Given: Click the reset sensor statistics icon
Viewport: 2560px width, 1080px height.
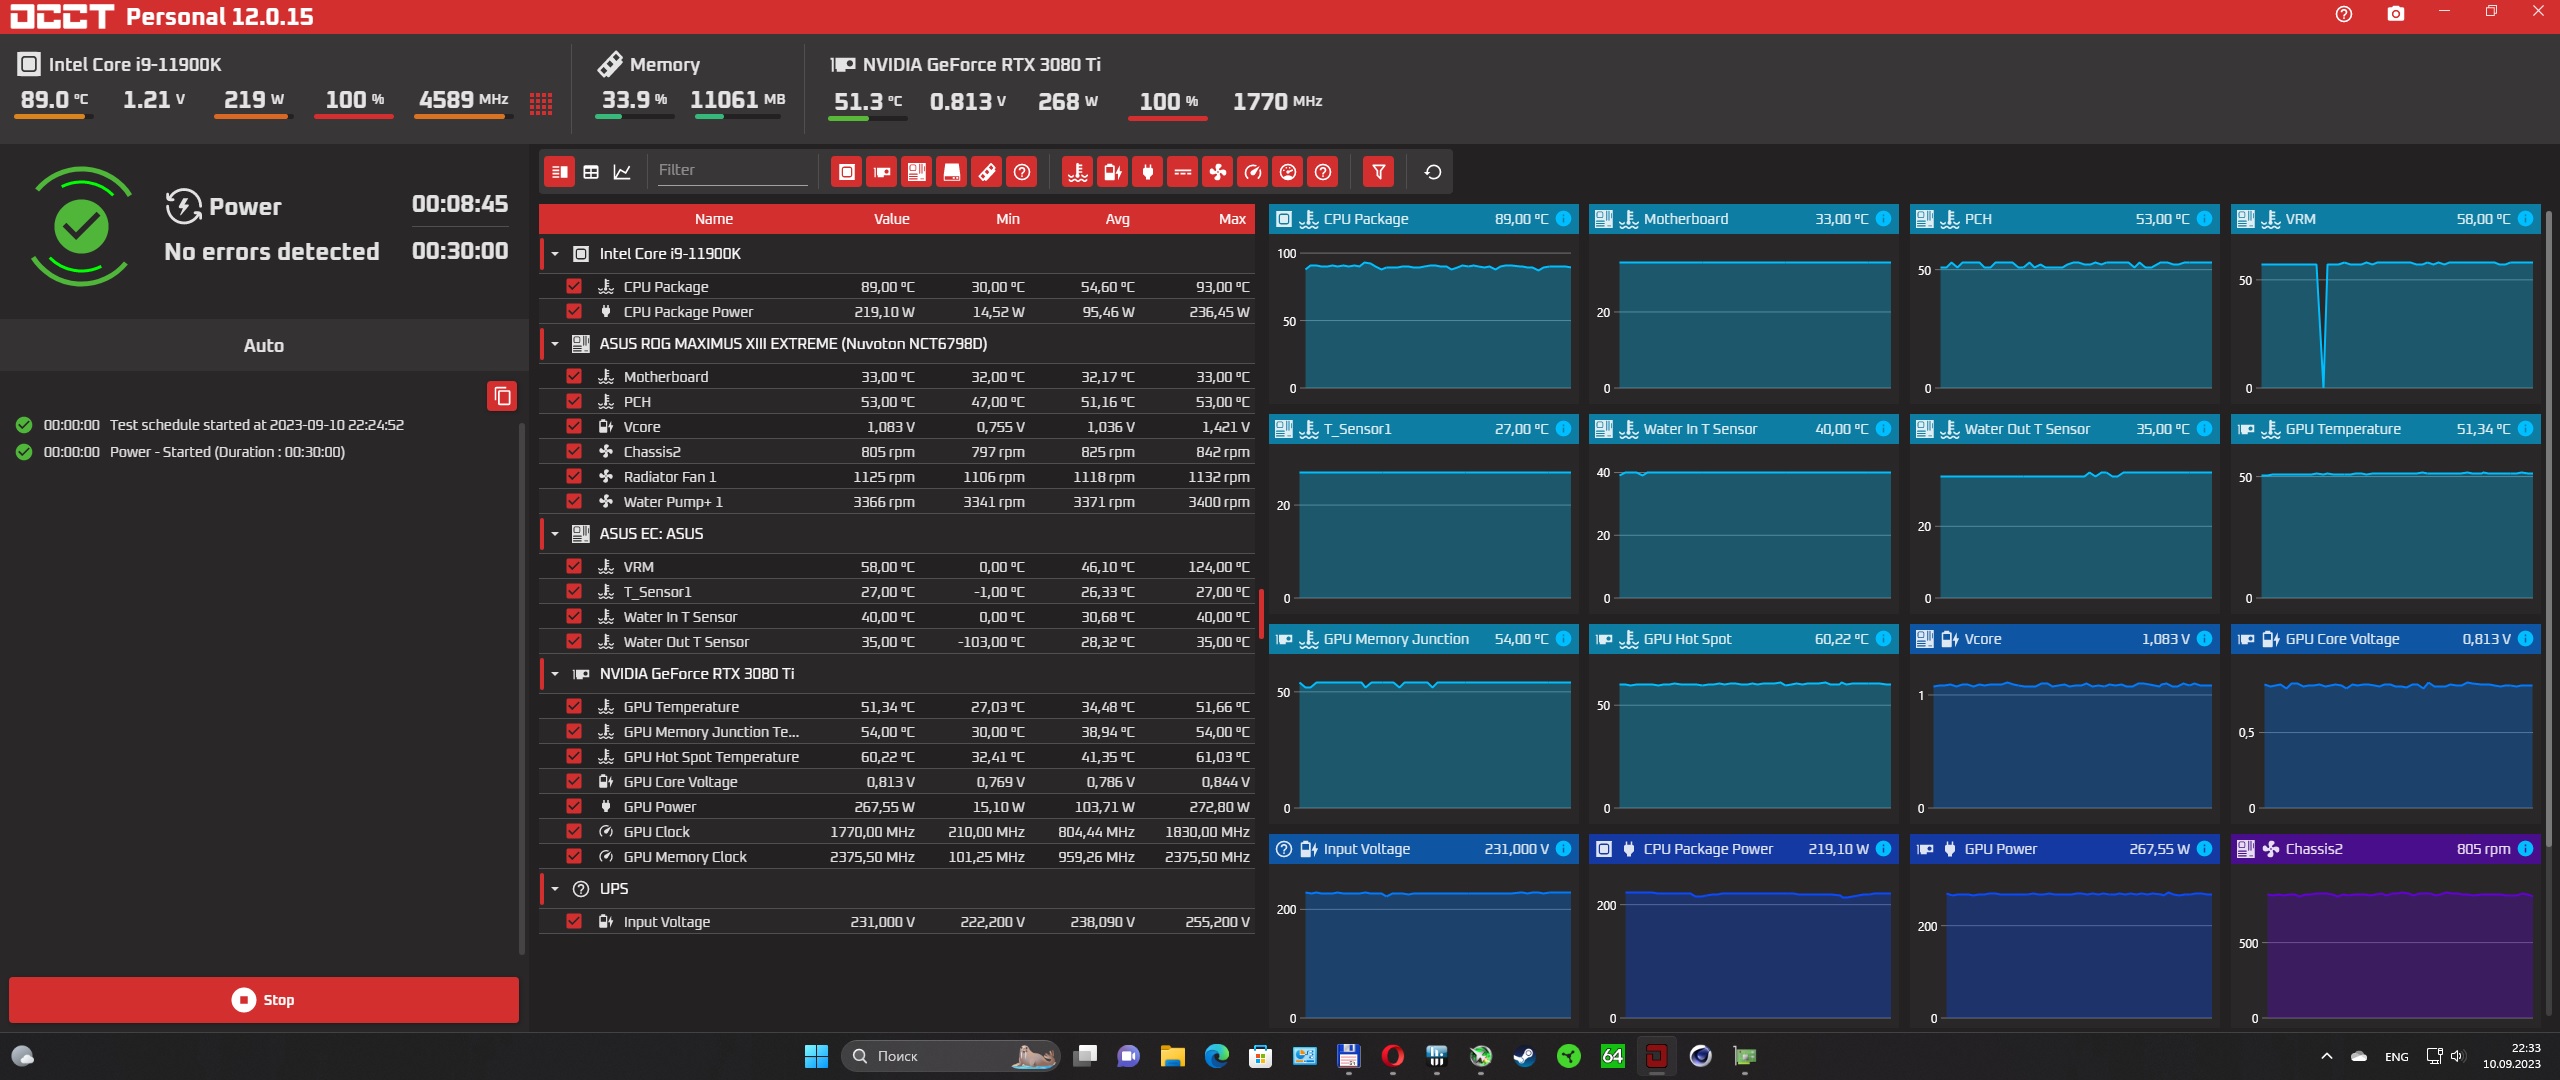Looking at the screenshot, I should click(1432, 172).
